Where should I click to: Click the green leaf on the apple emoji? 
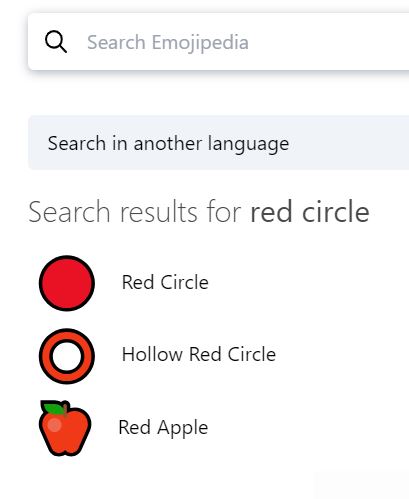(x=54, y=409)
